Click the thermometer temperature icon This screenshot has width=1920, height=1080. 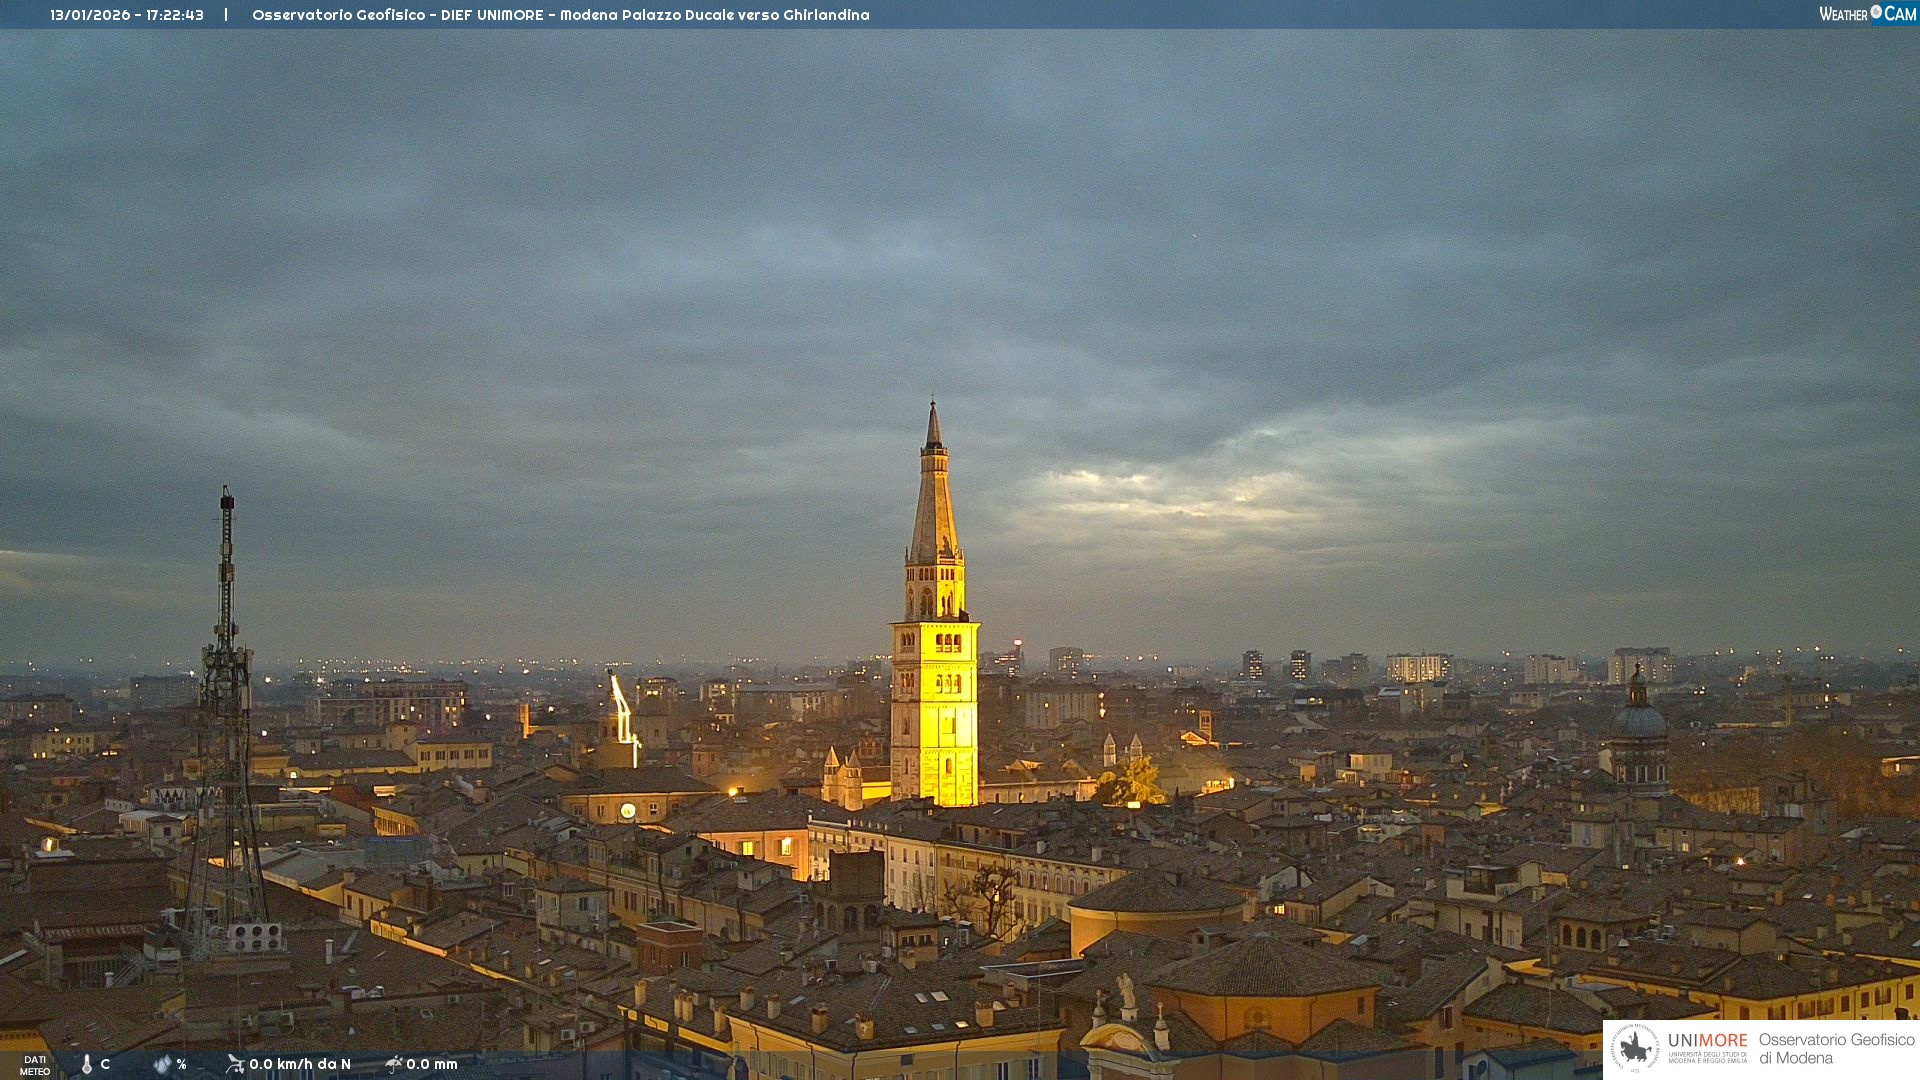pyautogui.click(x=87, y=1064)
